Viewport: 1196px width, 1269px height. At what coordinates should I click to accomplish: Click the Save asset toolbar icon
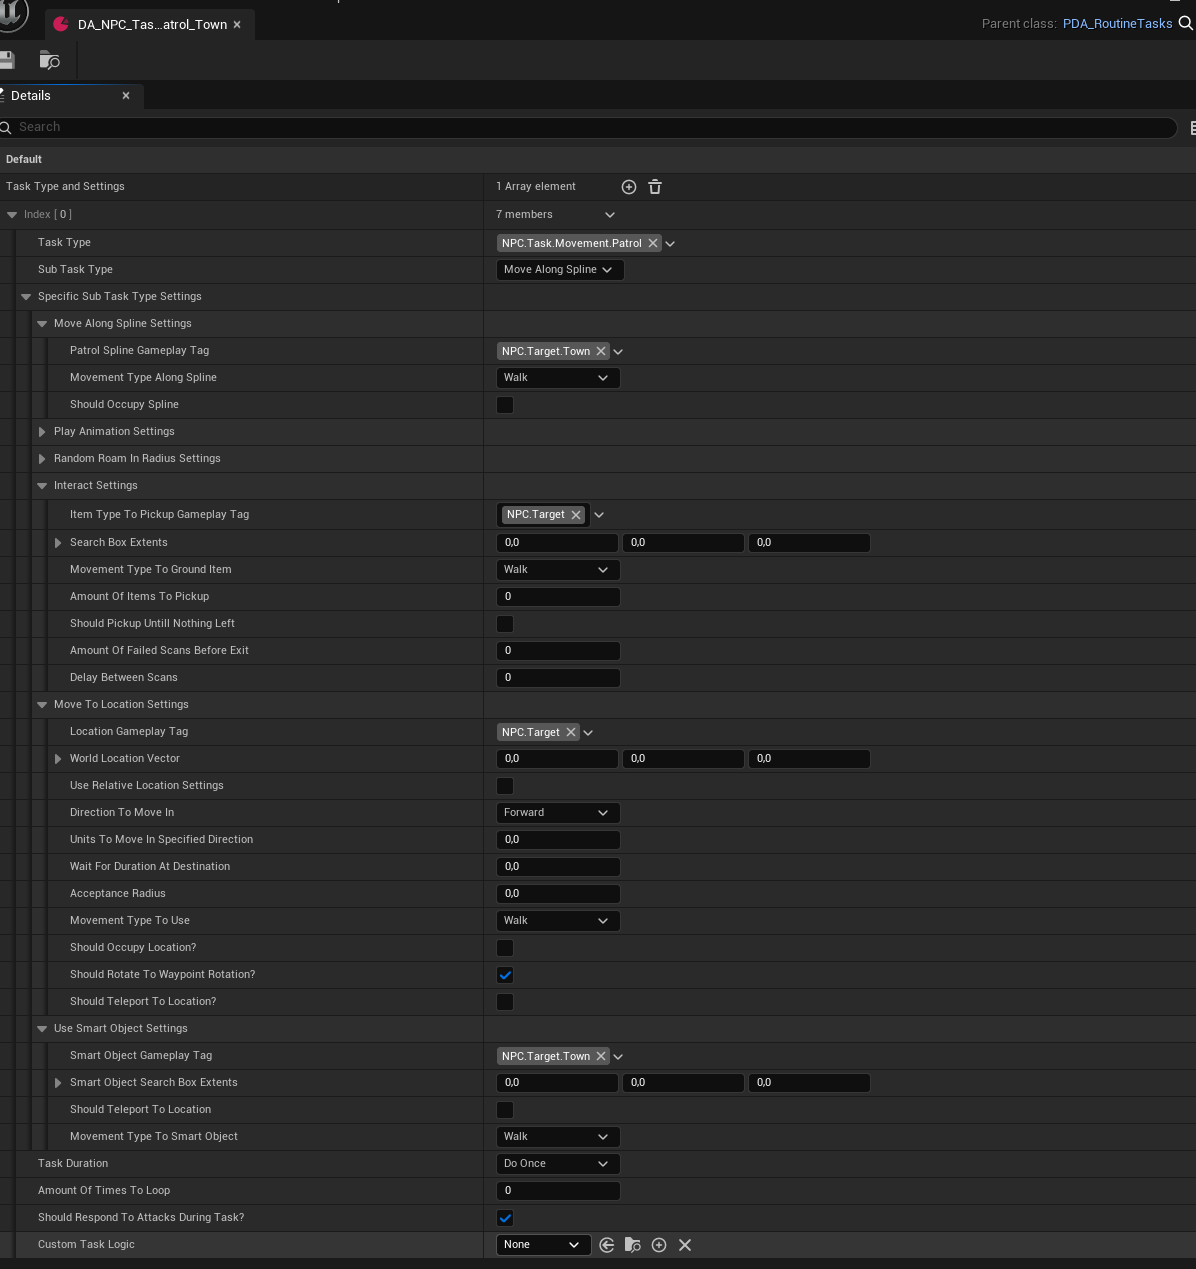pyautogui.click(x=7, y=60)
